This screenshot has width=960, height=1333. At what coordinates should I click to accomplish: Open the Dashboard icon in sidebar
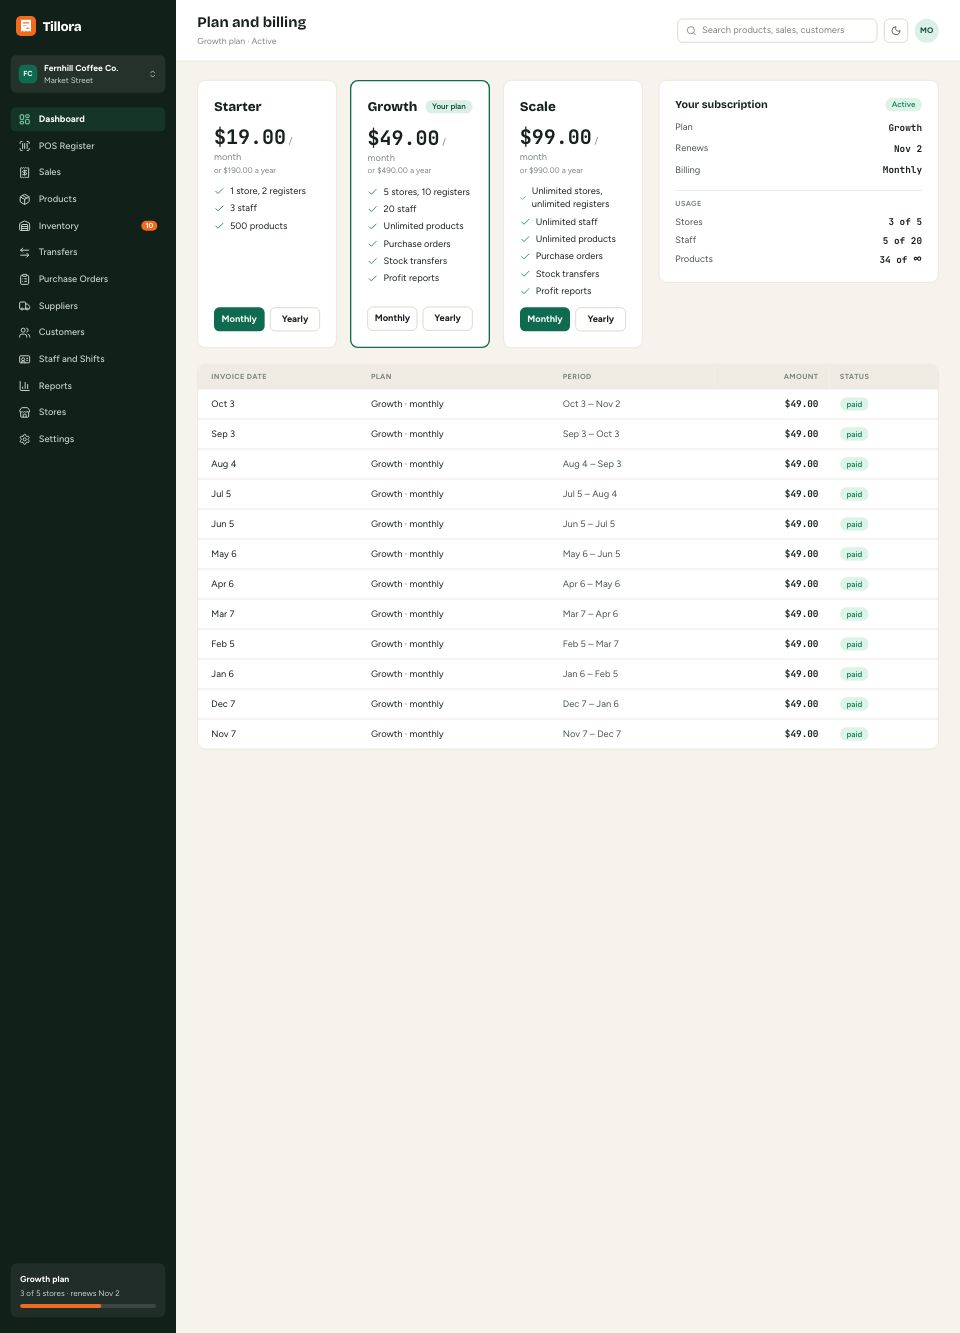tap(25, 119)
